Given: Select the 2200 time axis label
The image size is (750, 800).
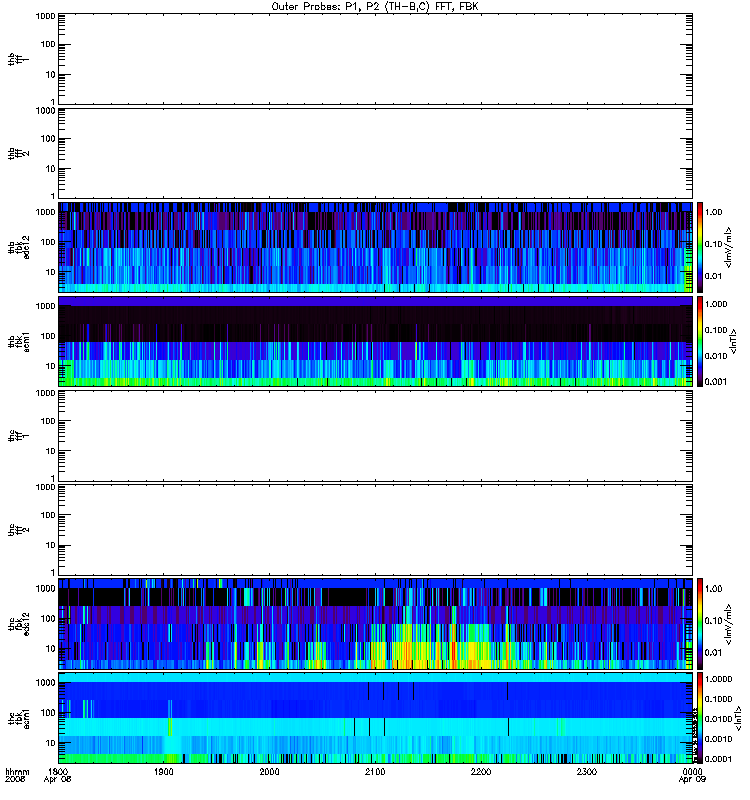Looking at the screenshot, I should click(481, 771).
